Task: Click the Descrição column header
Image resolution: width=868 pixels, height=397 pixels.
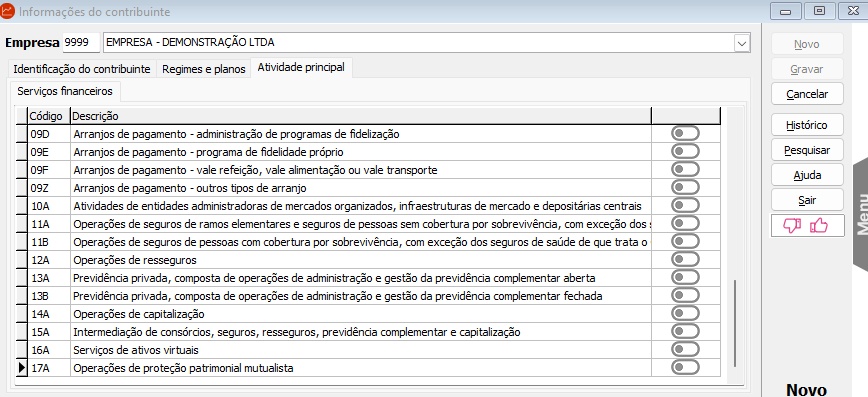Action: [361, 116]
